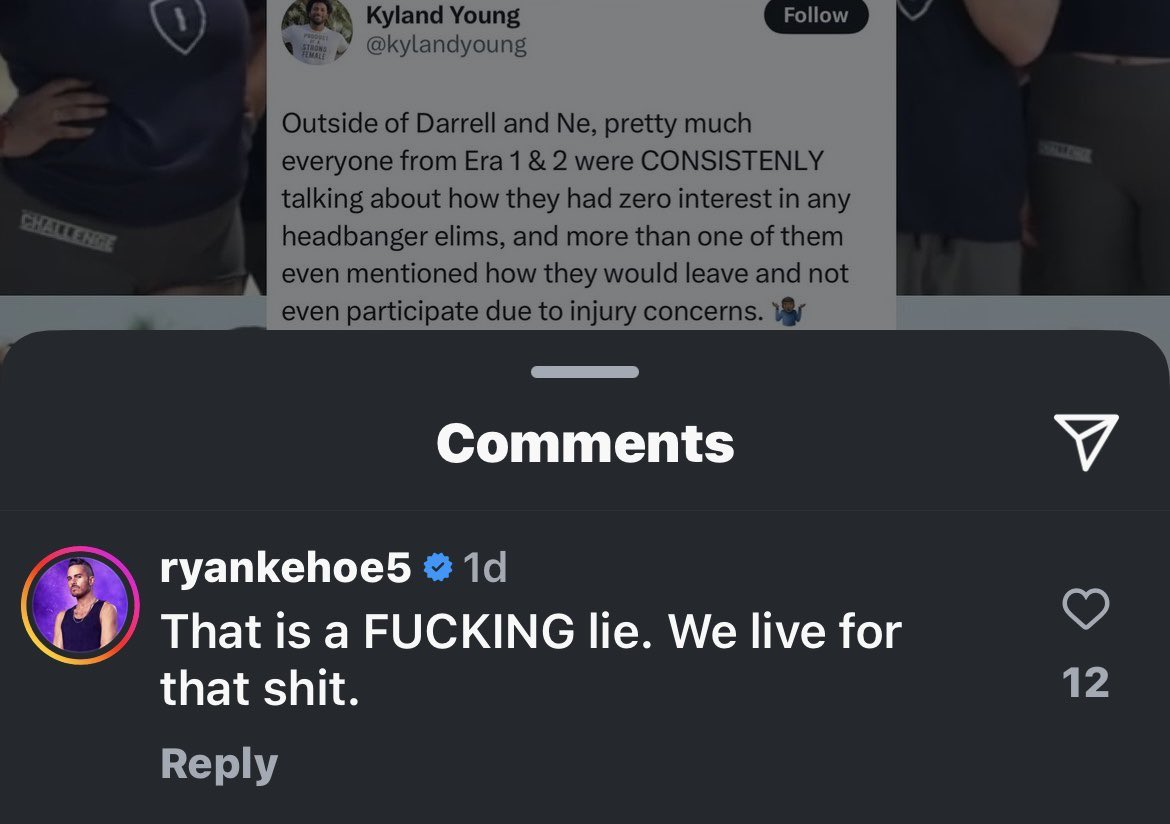View the 12 likes count
Image resolution: width=1170 pixels, height=824 pixels.
tap(1086, 682)
